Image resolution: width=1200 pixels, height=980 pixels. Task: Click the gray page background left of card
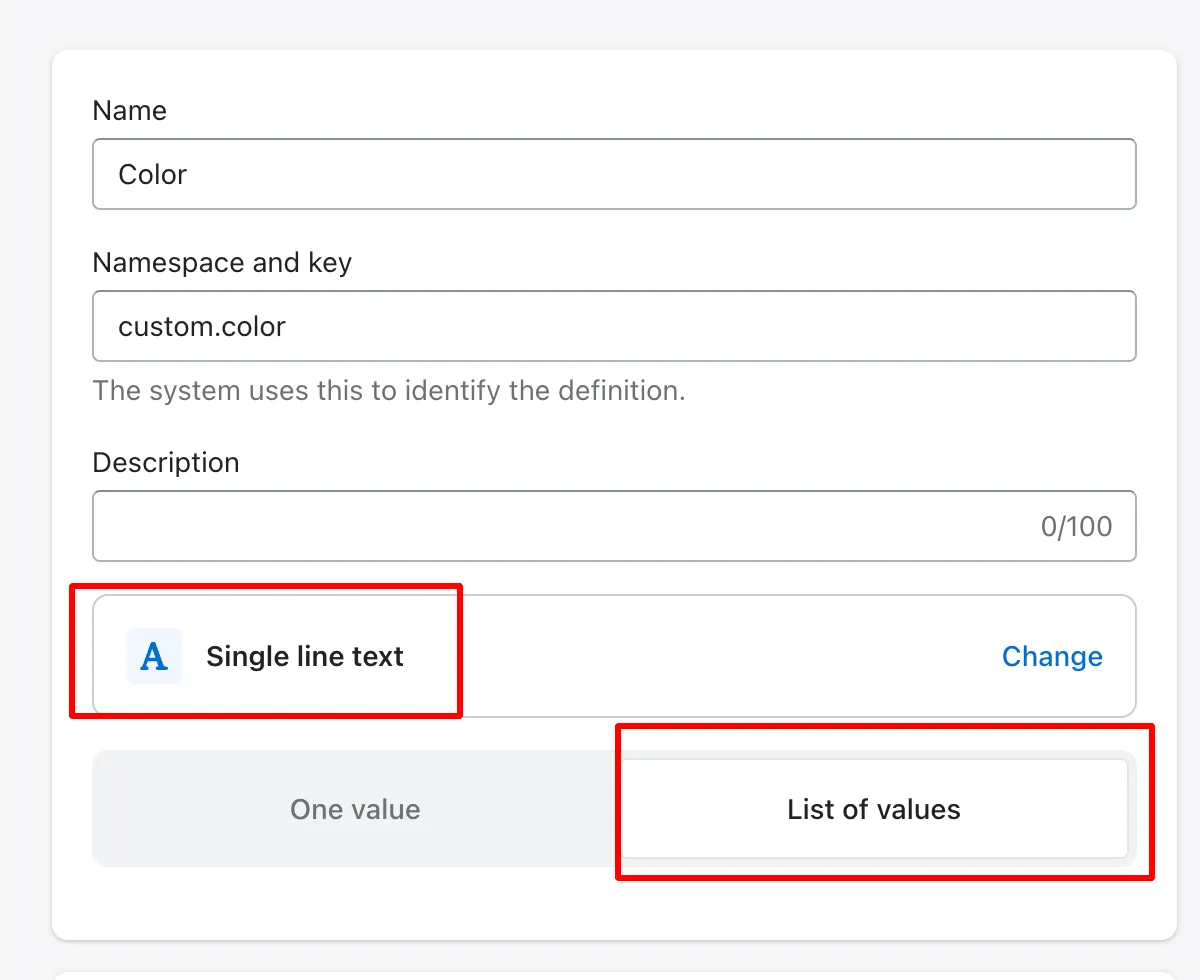click(25, 500)
